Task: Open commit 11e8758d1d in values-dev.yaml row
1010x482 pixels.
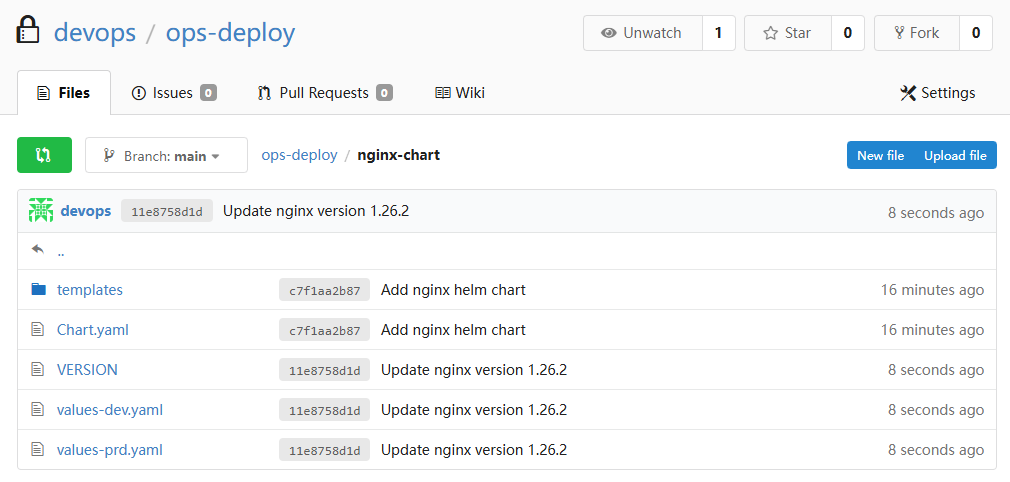Action: [x=325, y=410]
